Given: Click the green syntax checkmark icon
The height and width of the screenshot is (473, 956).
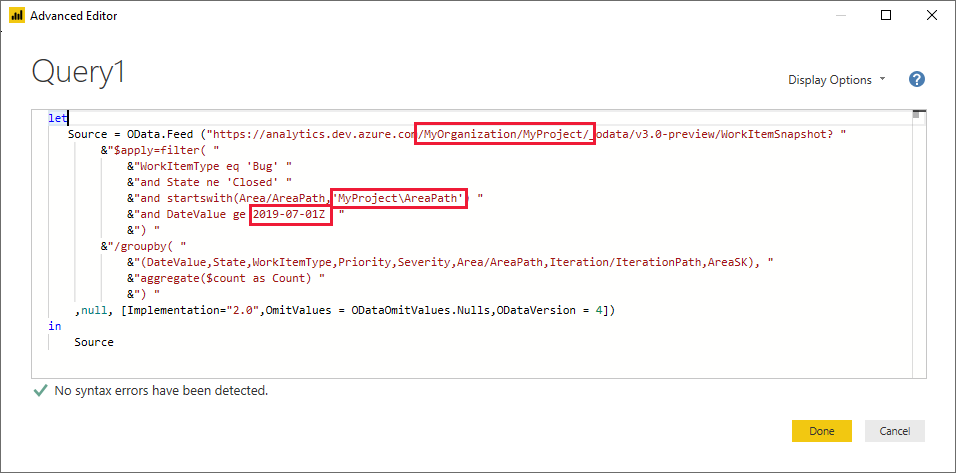Looking at the screenshot, I should [40, 390].
